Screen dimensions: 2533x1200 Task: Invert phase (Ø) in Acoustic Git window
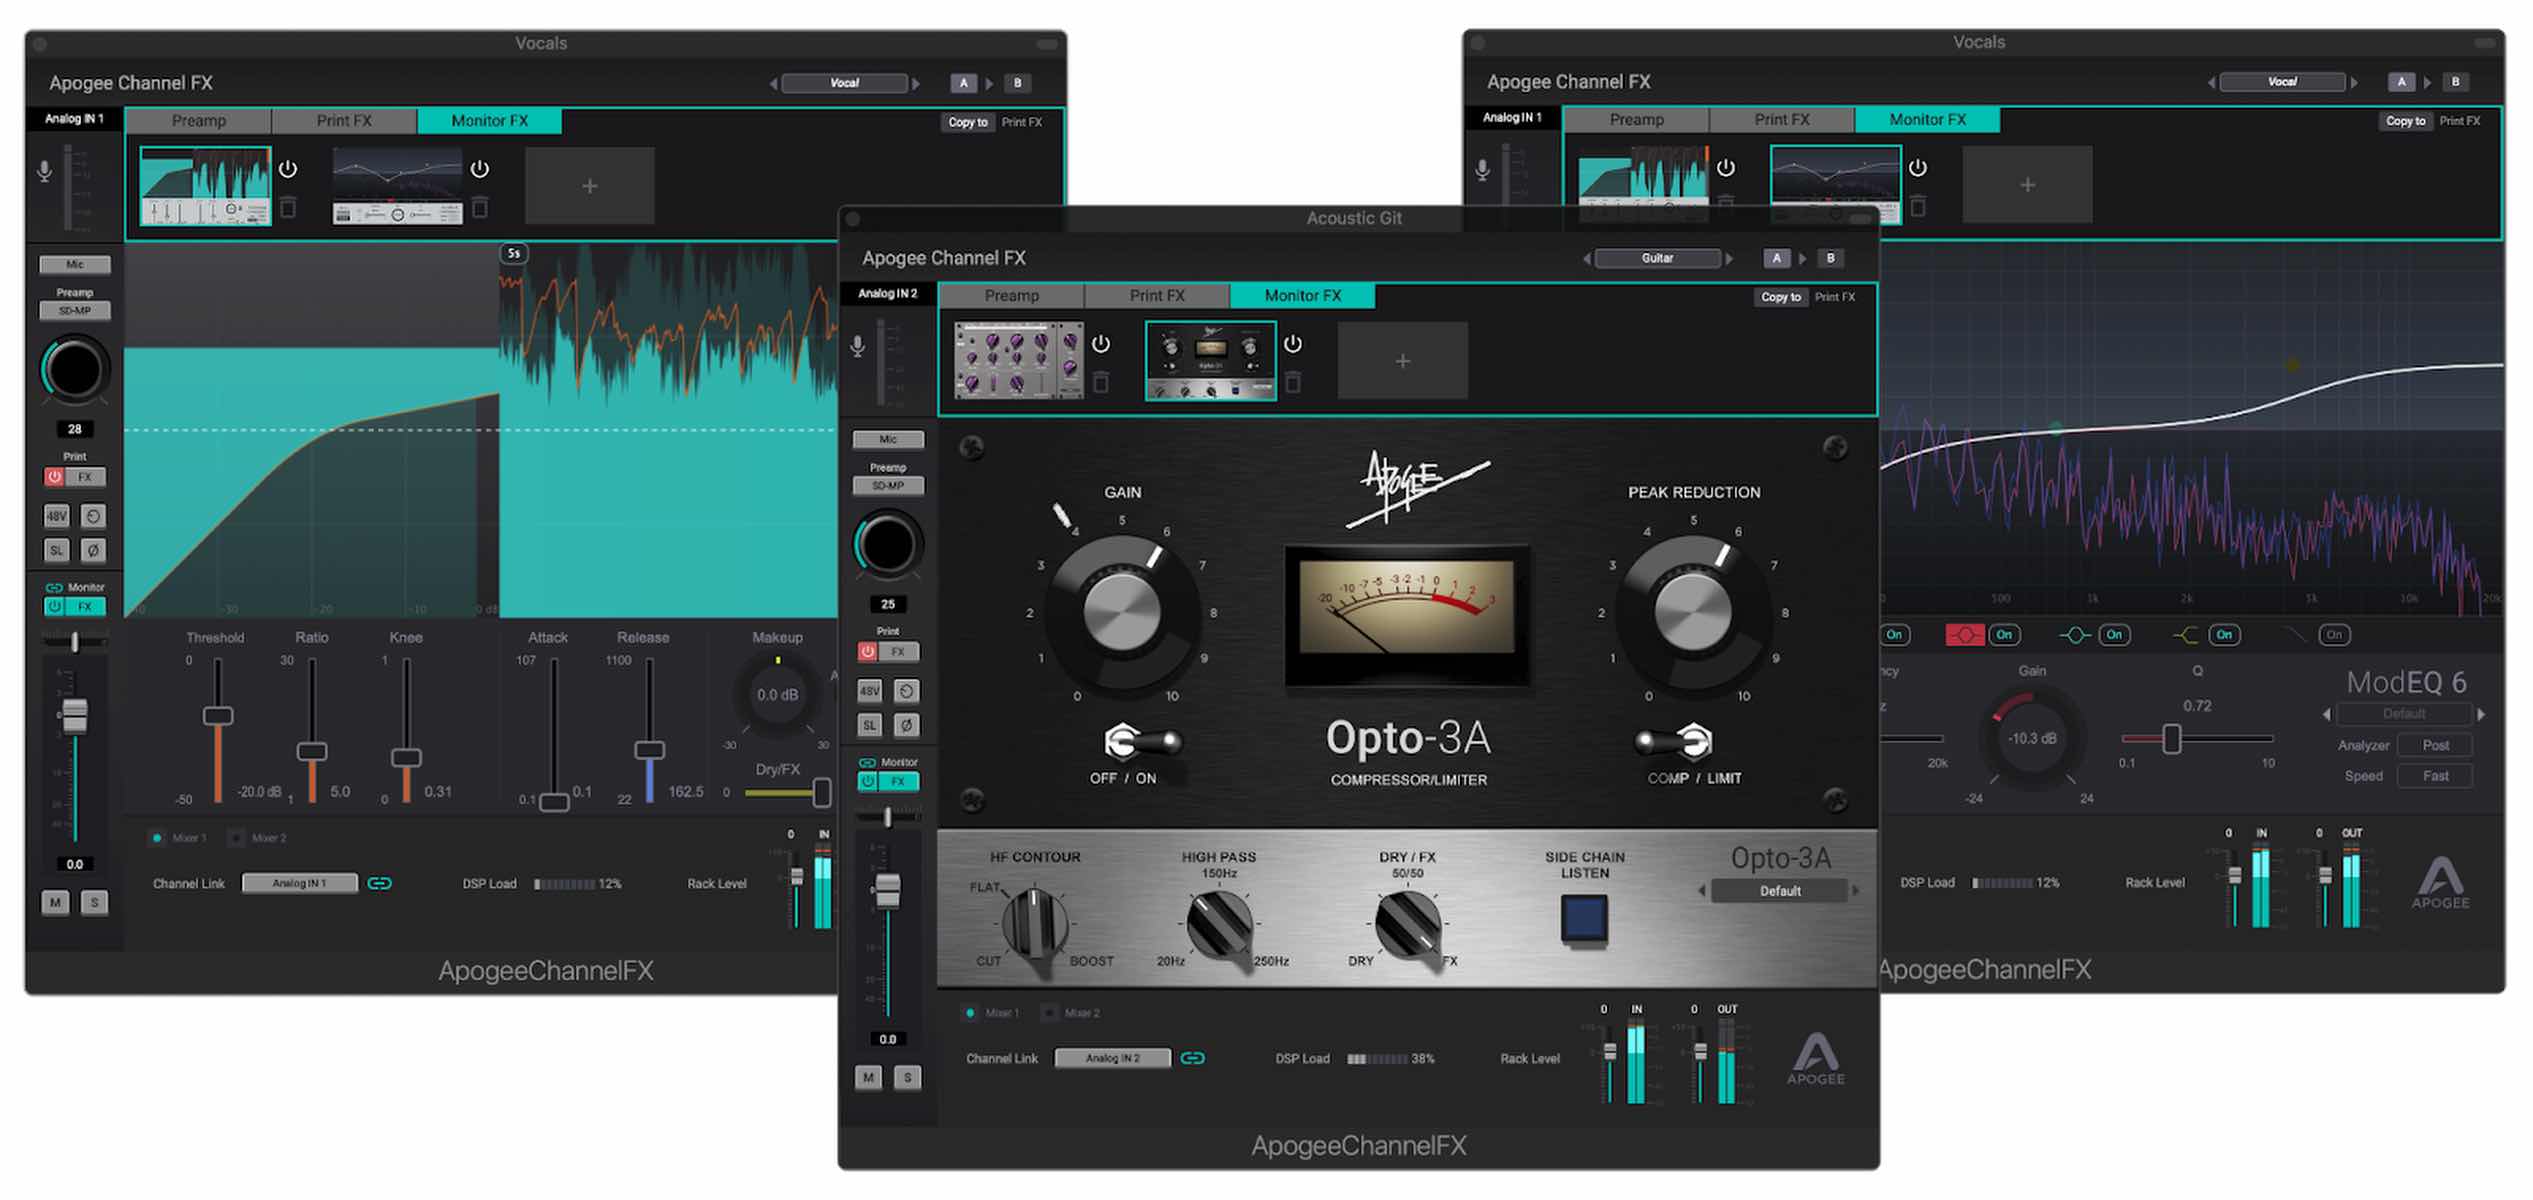pos(906,725)
